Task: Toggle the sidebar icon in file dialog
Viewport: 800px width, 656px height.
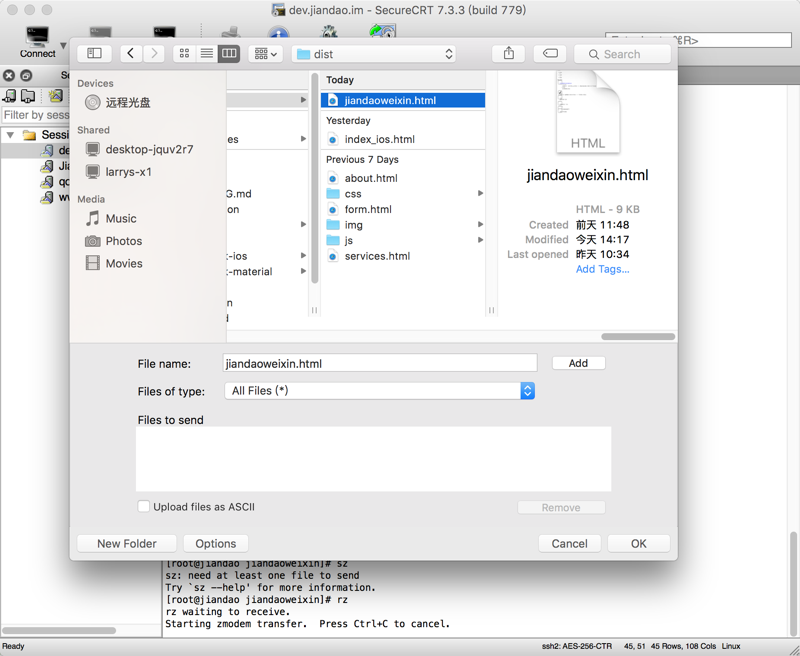Action: (x=94, y=54)
